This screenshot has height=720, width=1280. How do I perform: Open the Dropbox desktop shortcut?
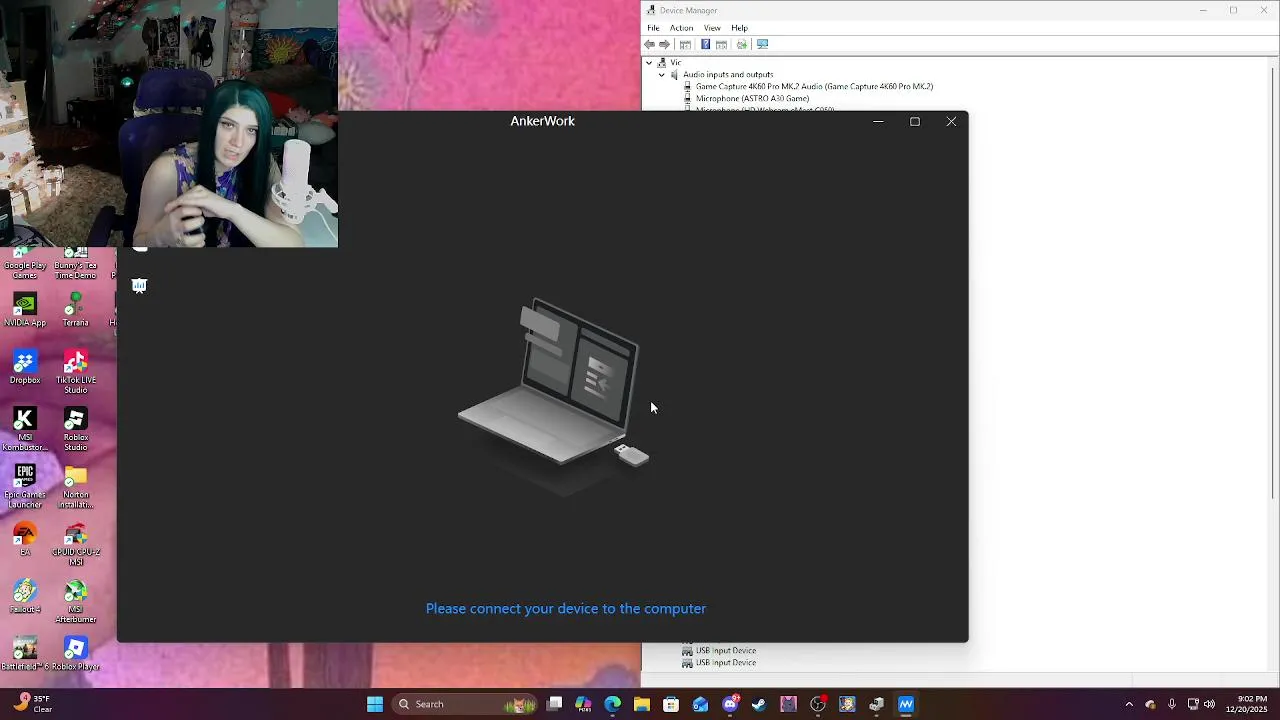coord(25,367)
